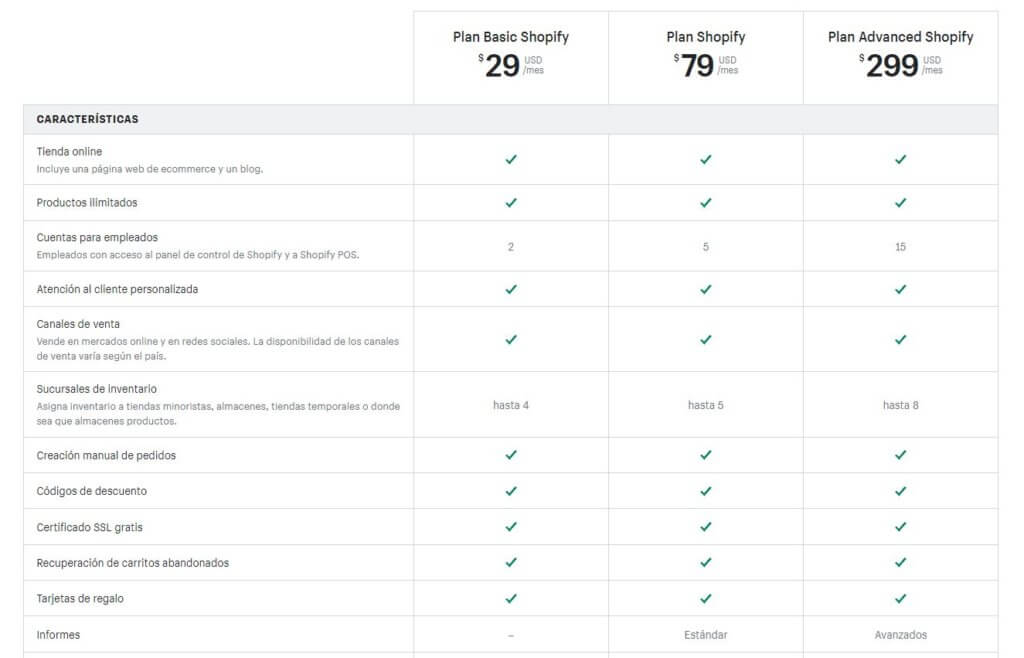Click Tienda online checkmark under Plan Basic Shopify

pyautogui.click(x=511, y=159)
